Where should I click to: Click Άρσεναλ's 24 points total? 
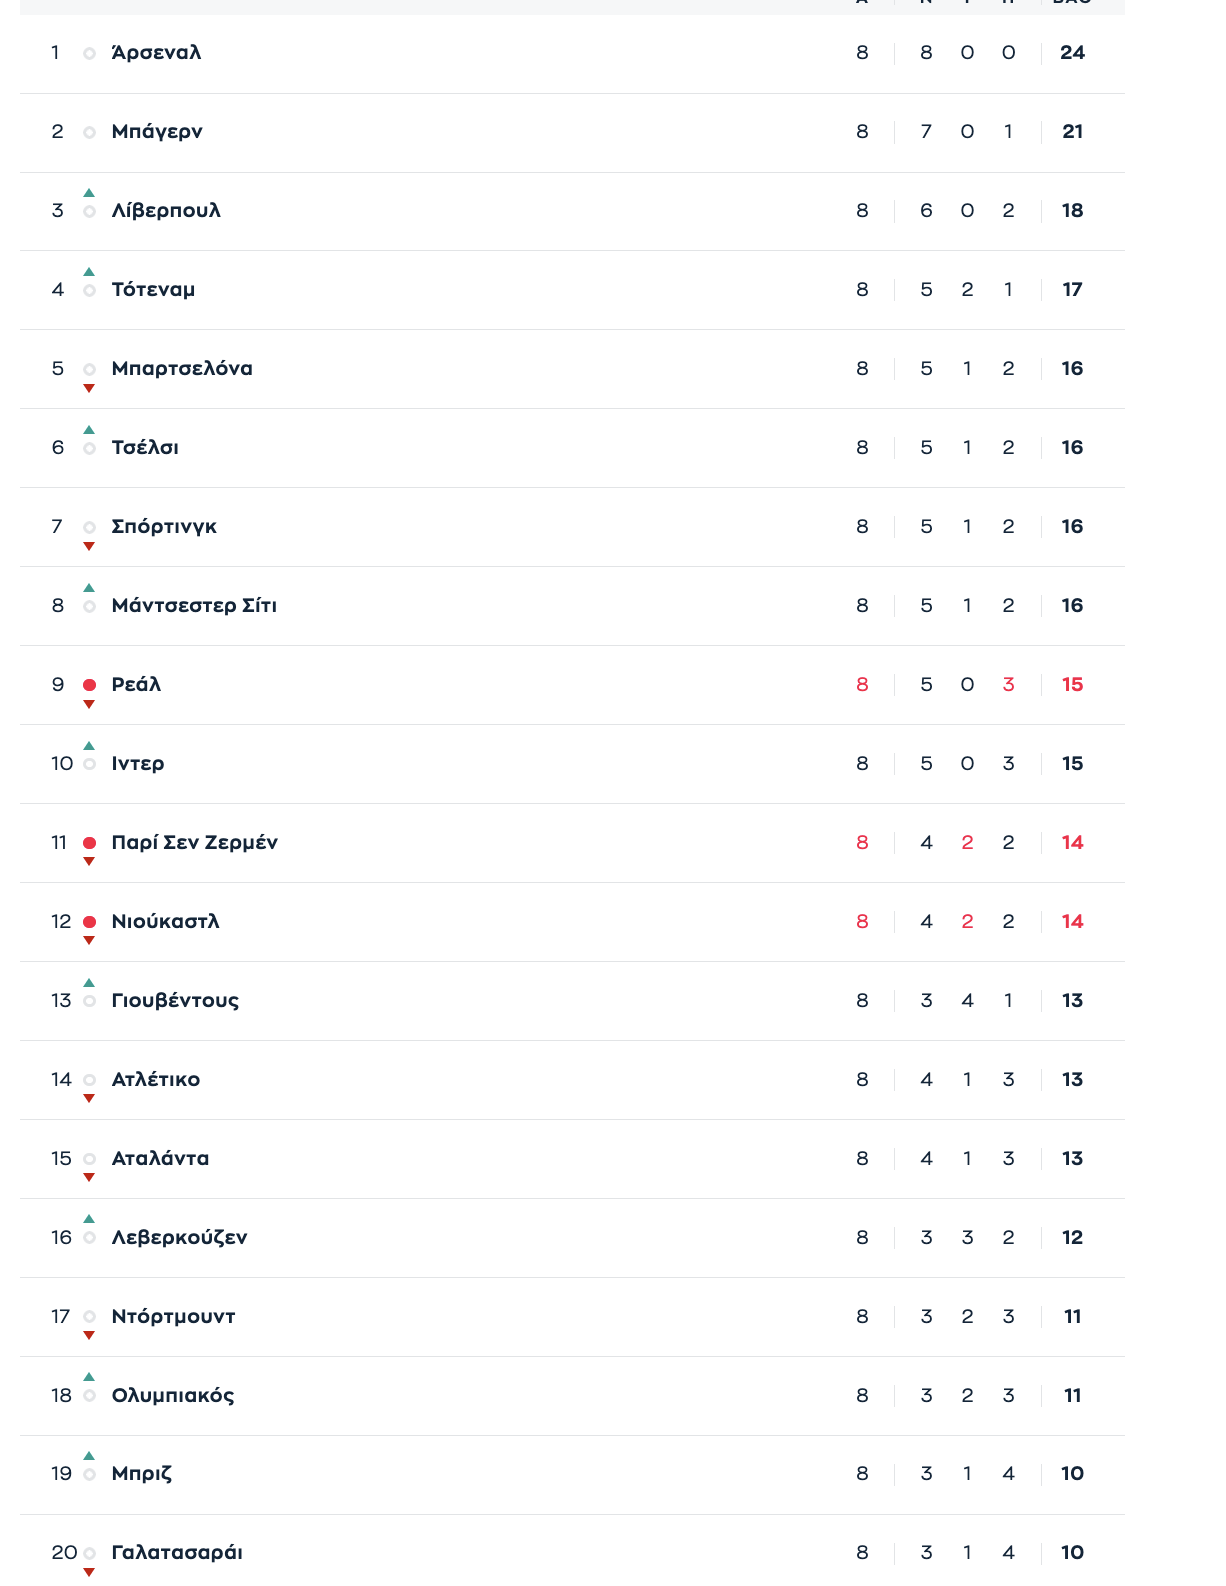tap(1072, 53)
